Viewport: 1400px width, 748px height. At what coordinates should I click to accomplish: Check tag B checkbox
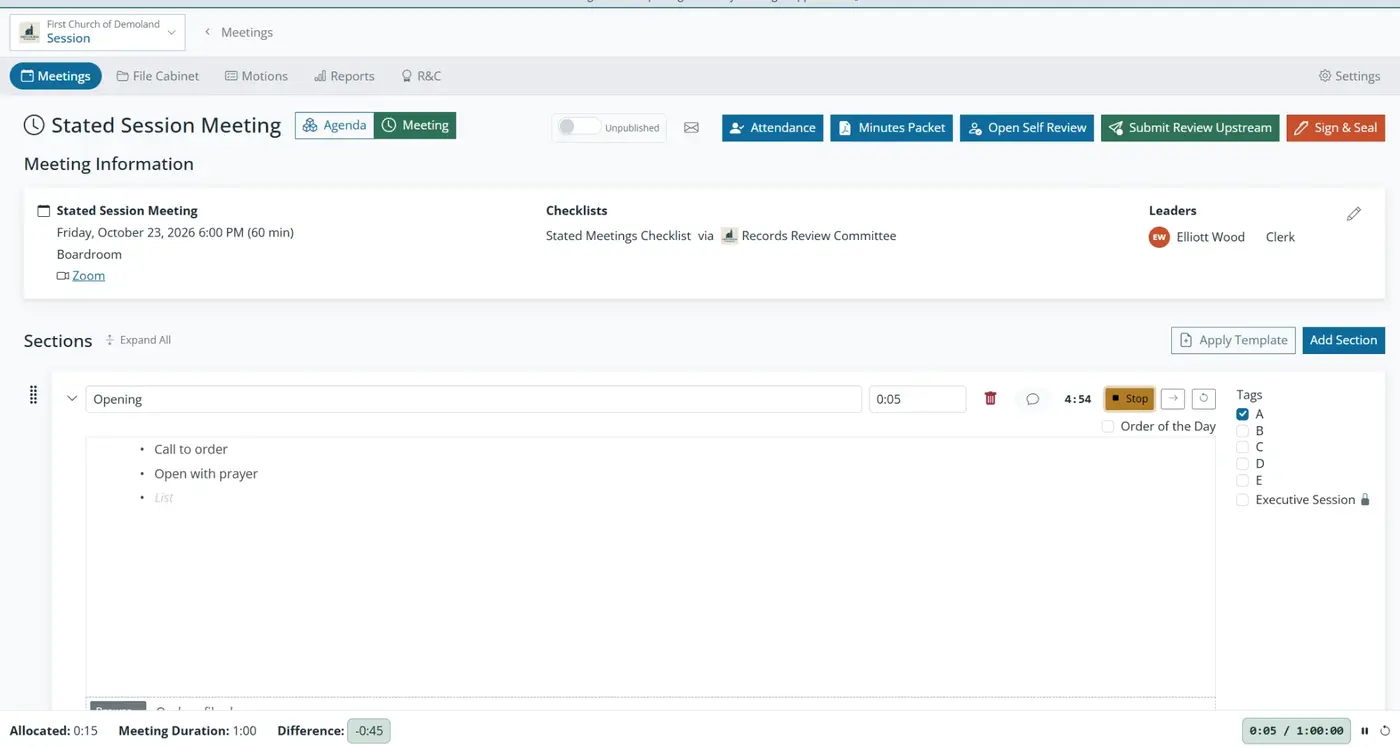click(1242, 431)
